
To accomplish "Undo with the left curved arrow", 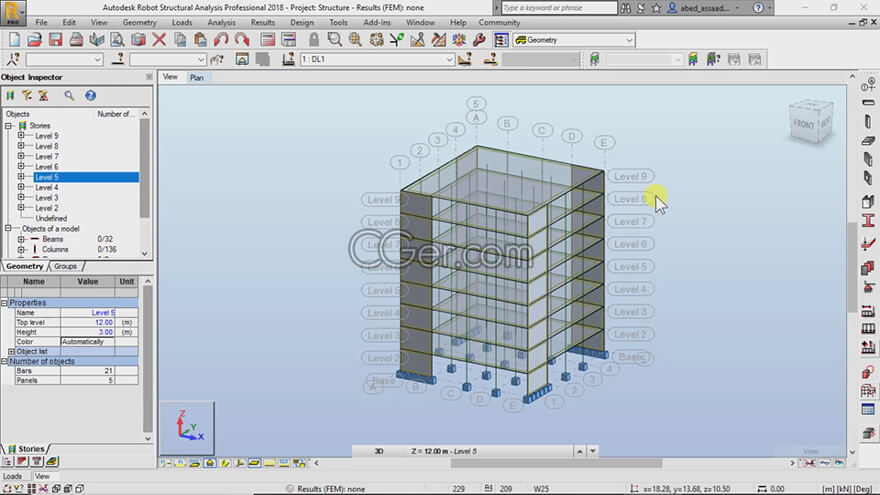I will click(221, 39).
